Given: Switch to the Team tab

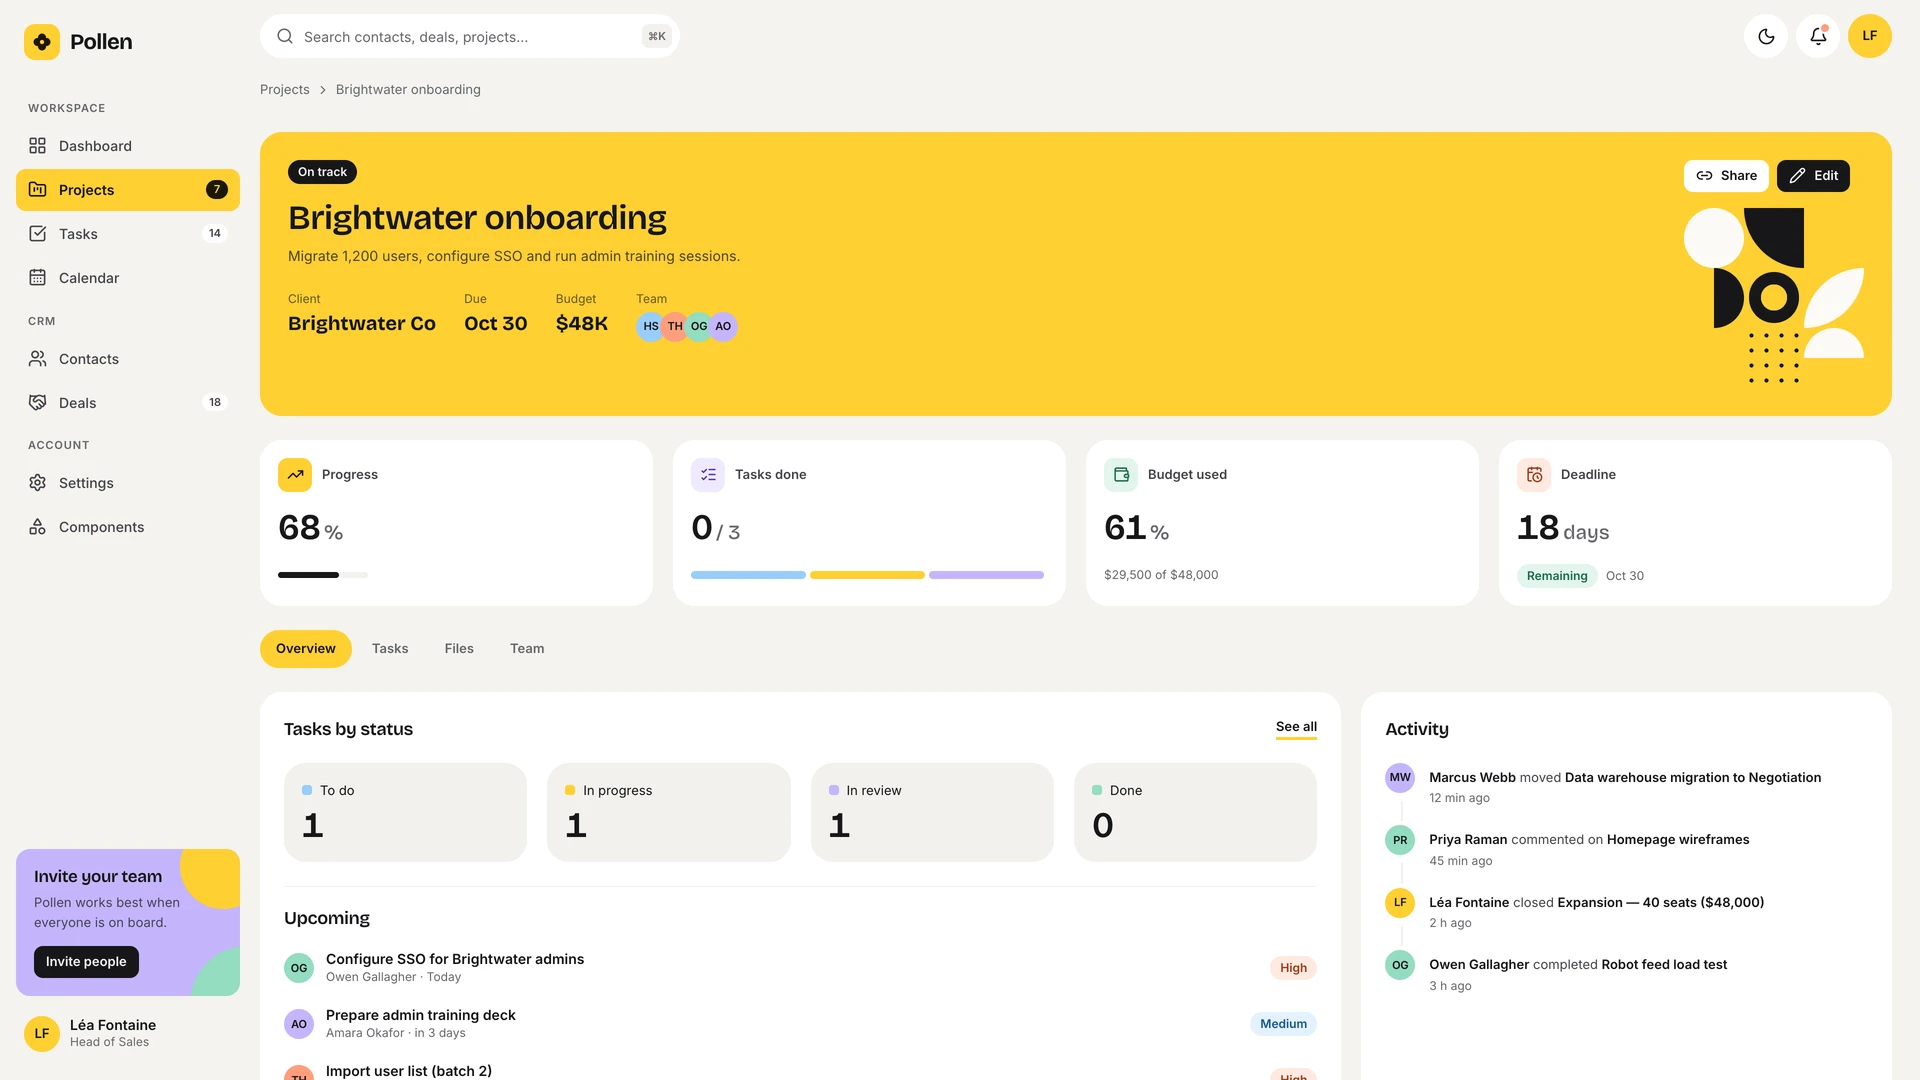Looking at the screenshot, I should click(527, 649).
